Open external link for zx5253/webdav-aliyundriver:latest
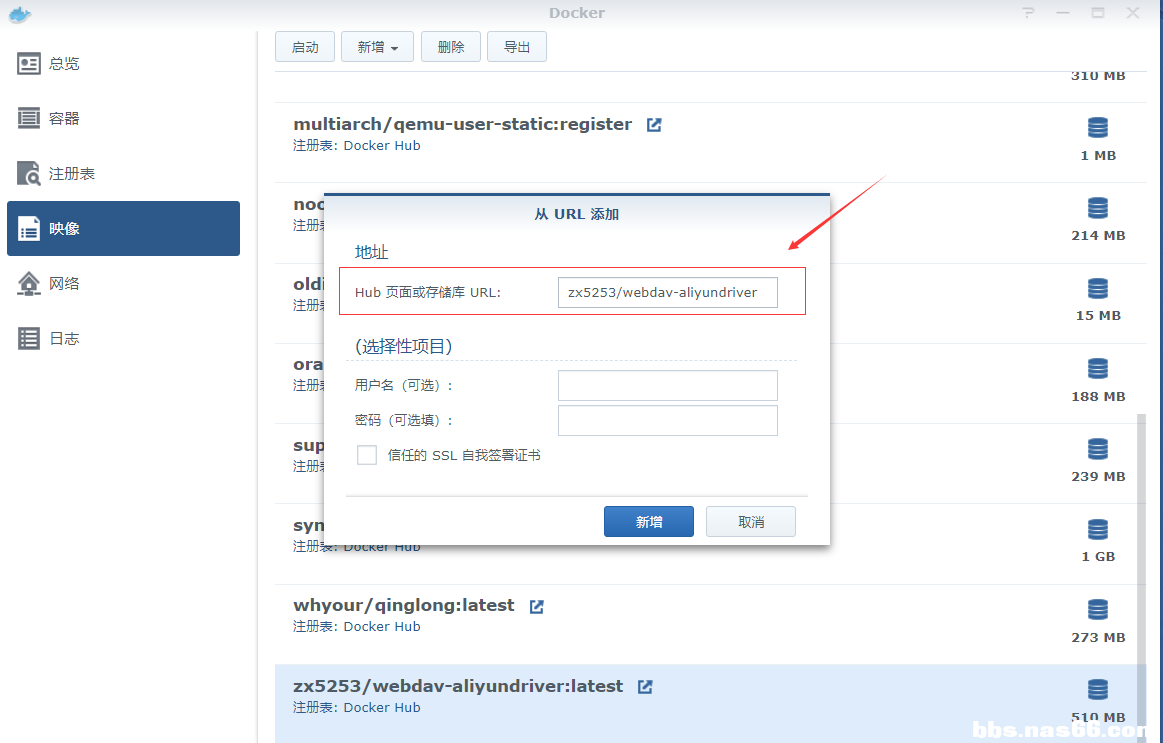This screenshot has height=743, width=1163. click(x=645, y=687)
